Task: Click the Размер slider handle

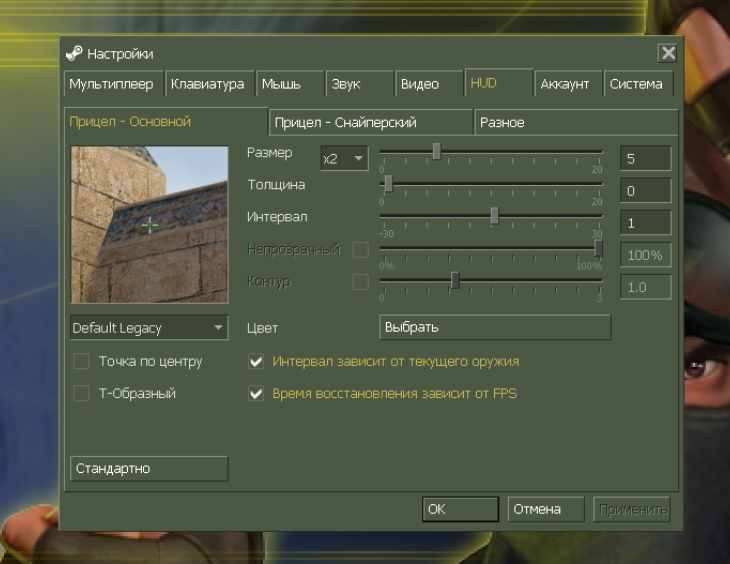Action: [x=437, y=151]
